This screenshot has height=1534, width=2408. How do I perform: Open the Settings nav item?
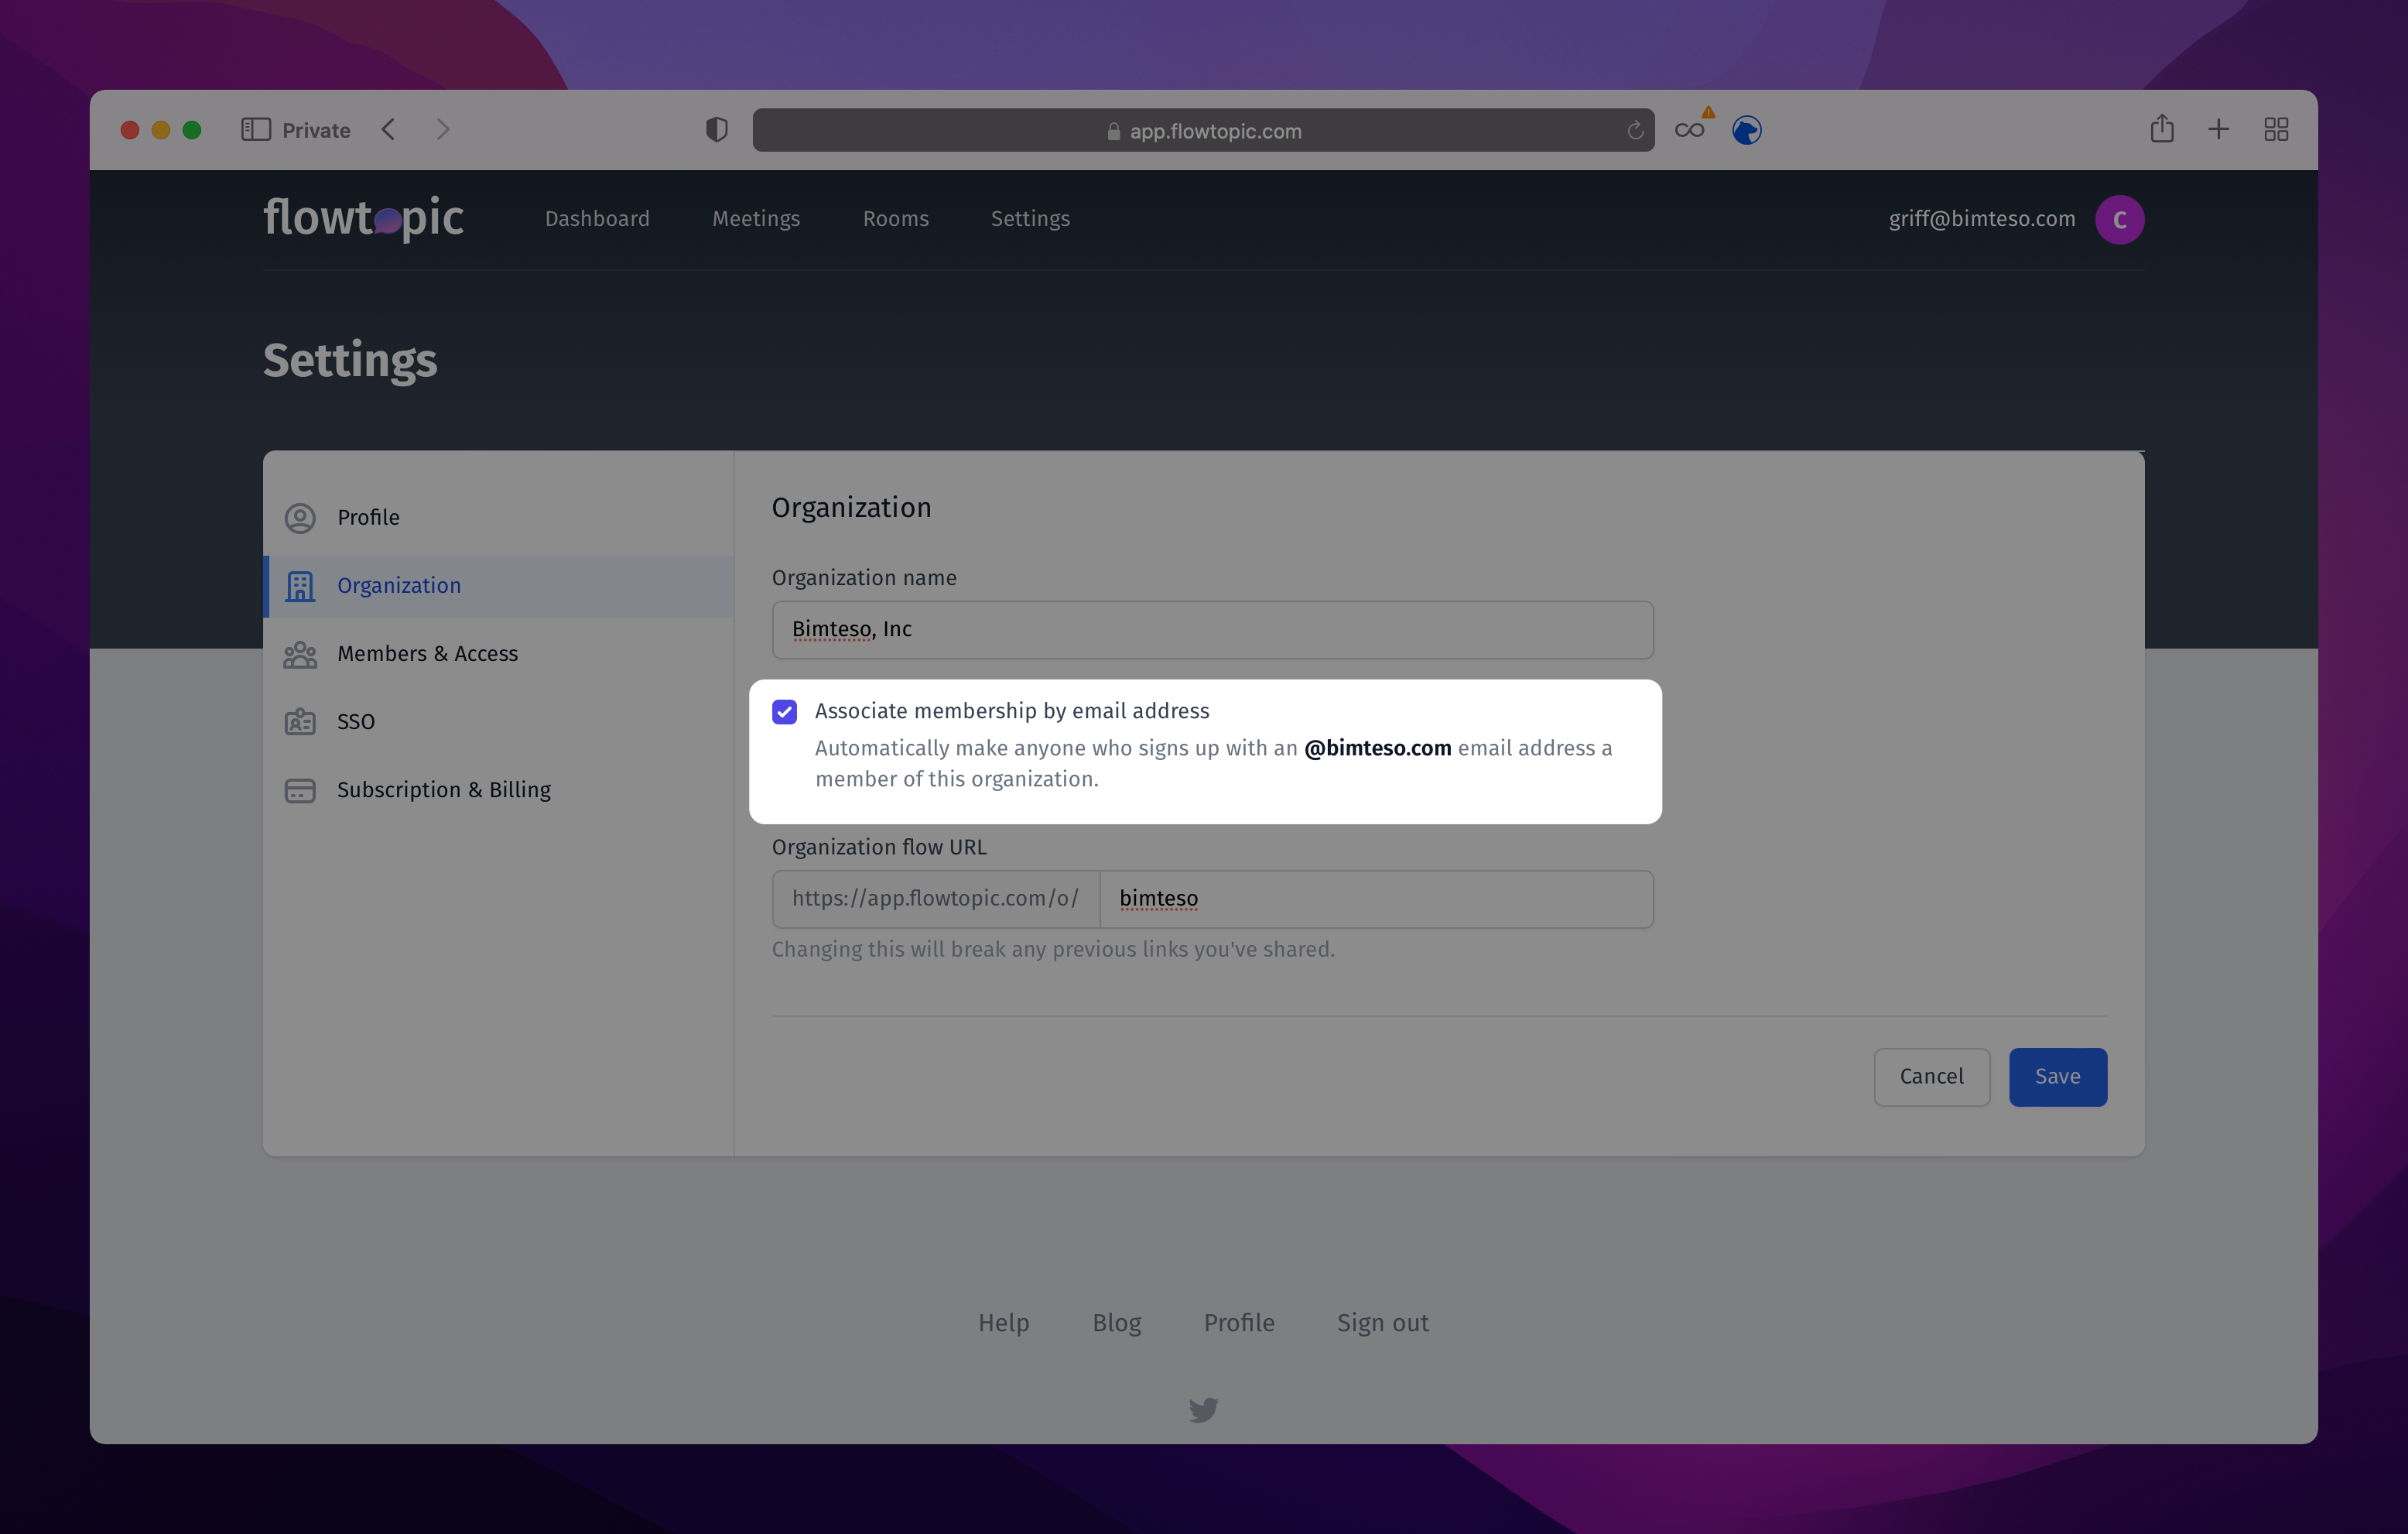coord(1030,219)
